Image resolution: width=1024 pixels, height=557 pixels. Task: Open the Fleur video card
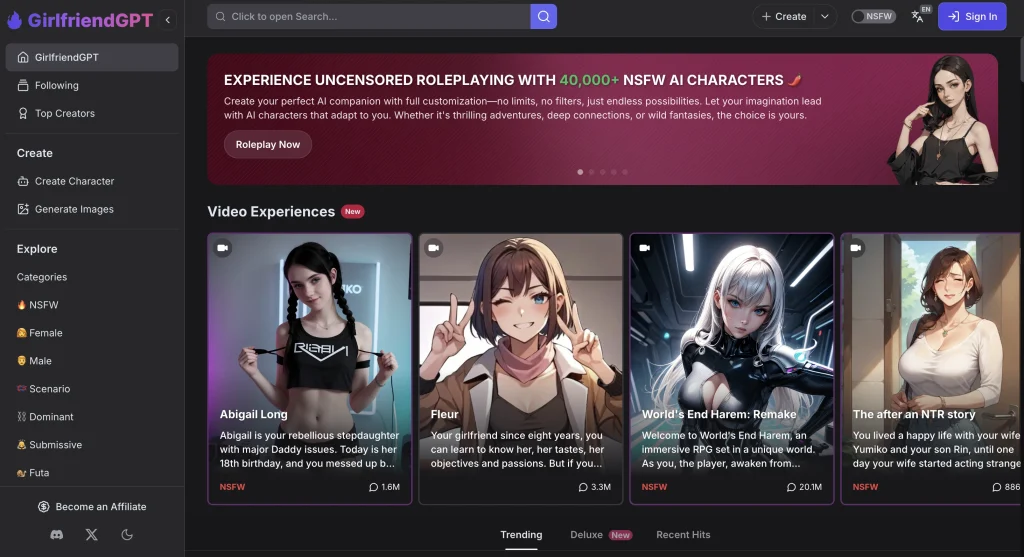[520, 369]
